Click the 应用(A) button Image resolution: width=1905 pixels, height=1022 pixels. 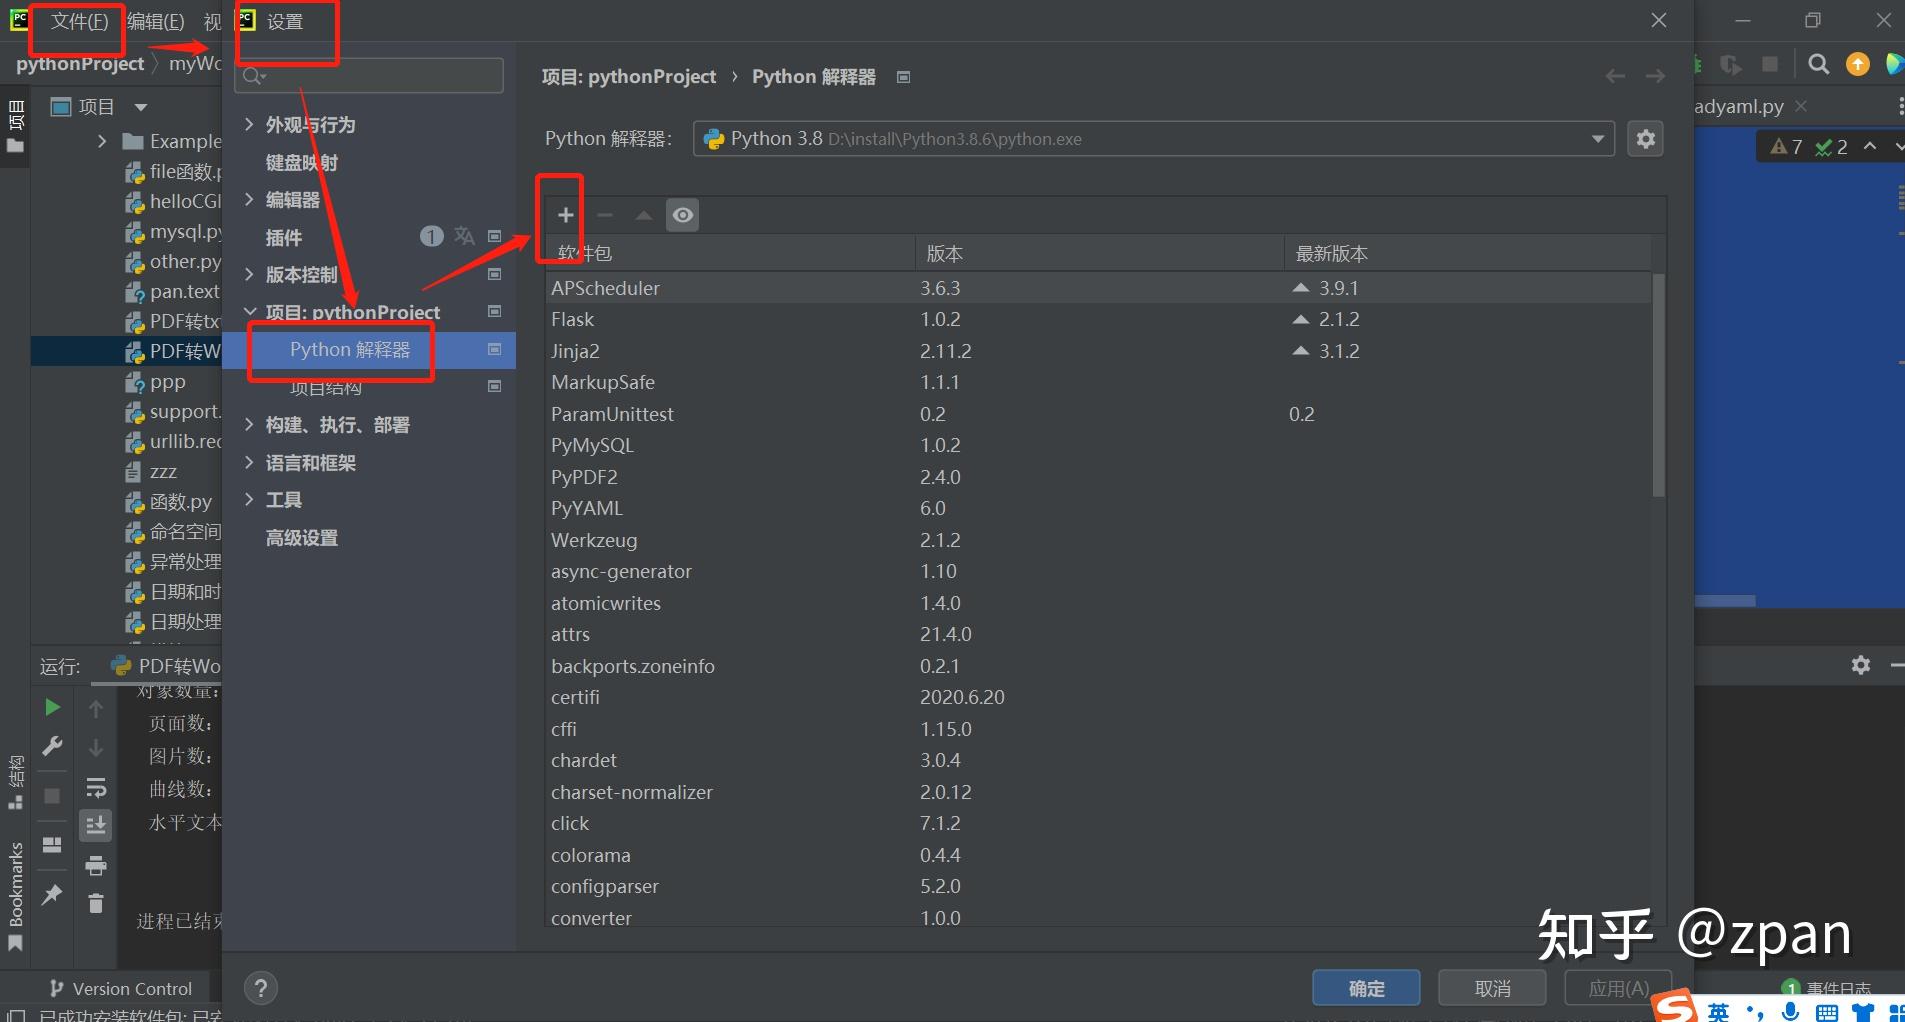(1618, 988)
